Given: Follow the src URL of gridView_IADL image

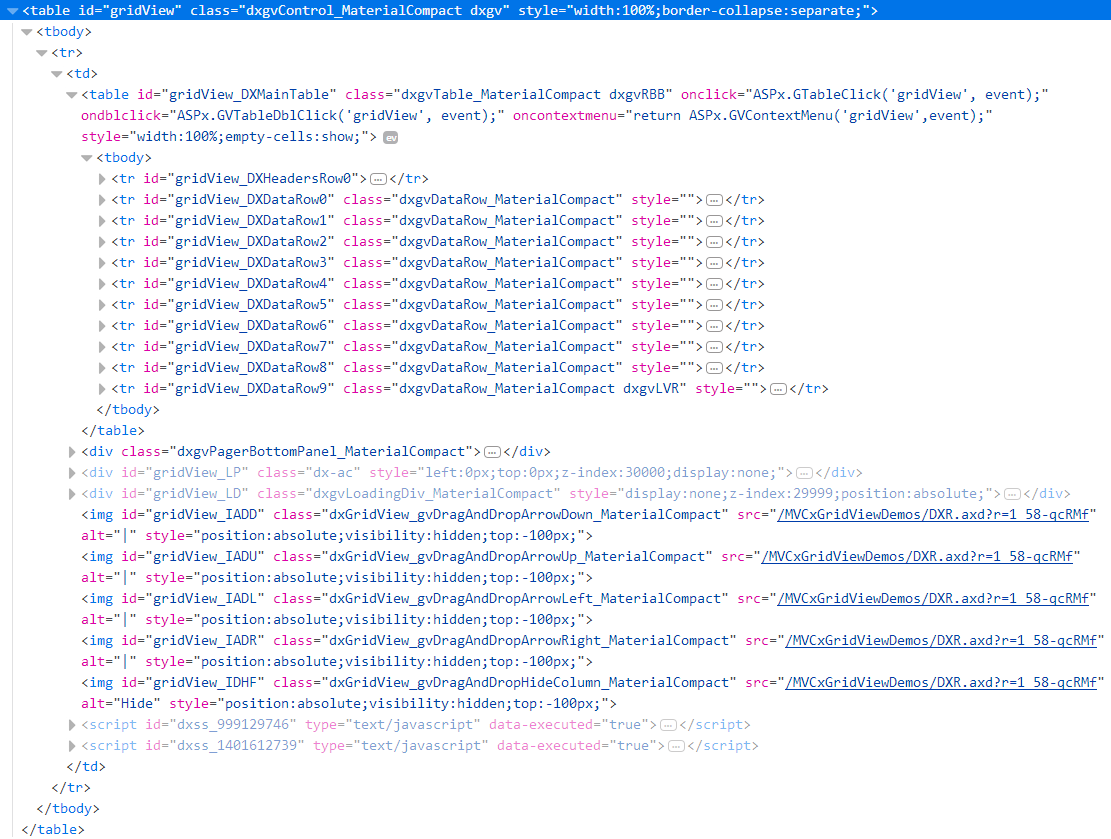Looking at the screenshot, I should pyautogui.click(x=930, y=599).
